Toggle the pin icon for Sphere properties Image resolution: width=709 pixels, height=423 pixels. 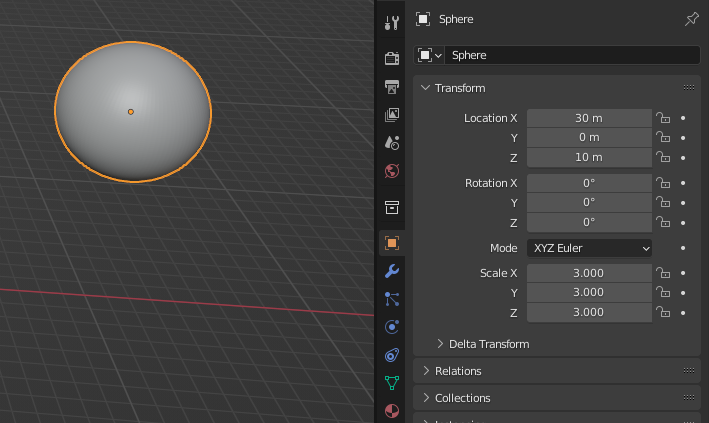pyautogui.click(x=691, y=19)
